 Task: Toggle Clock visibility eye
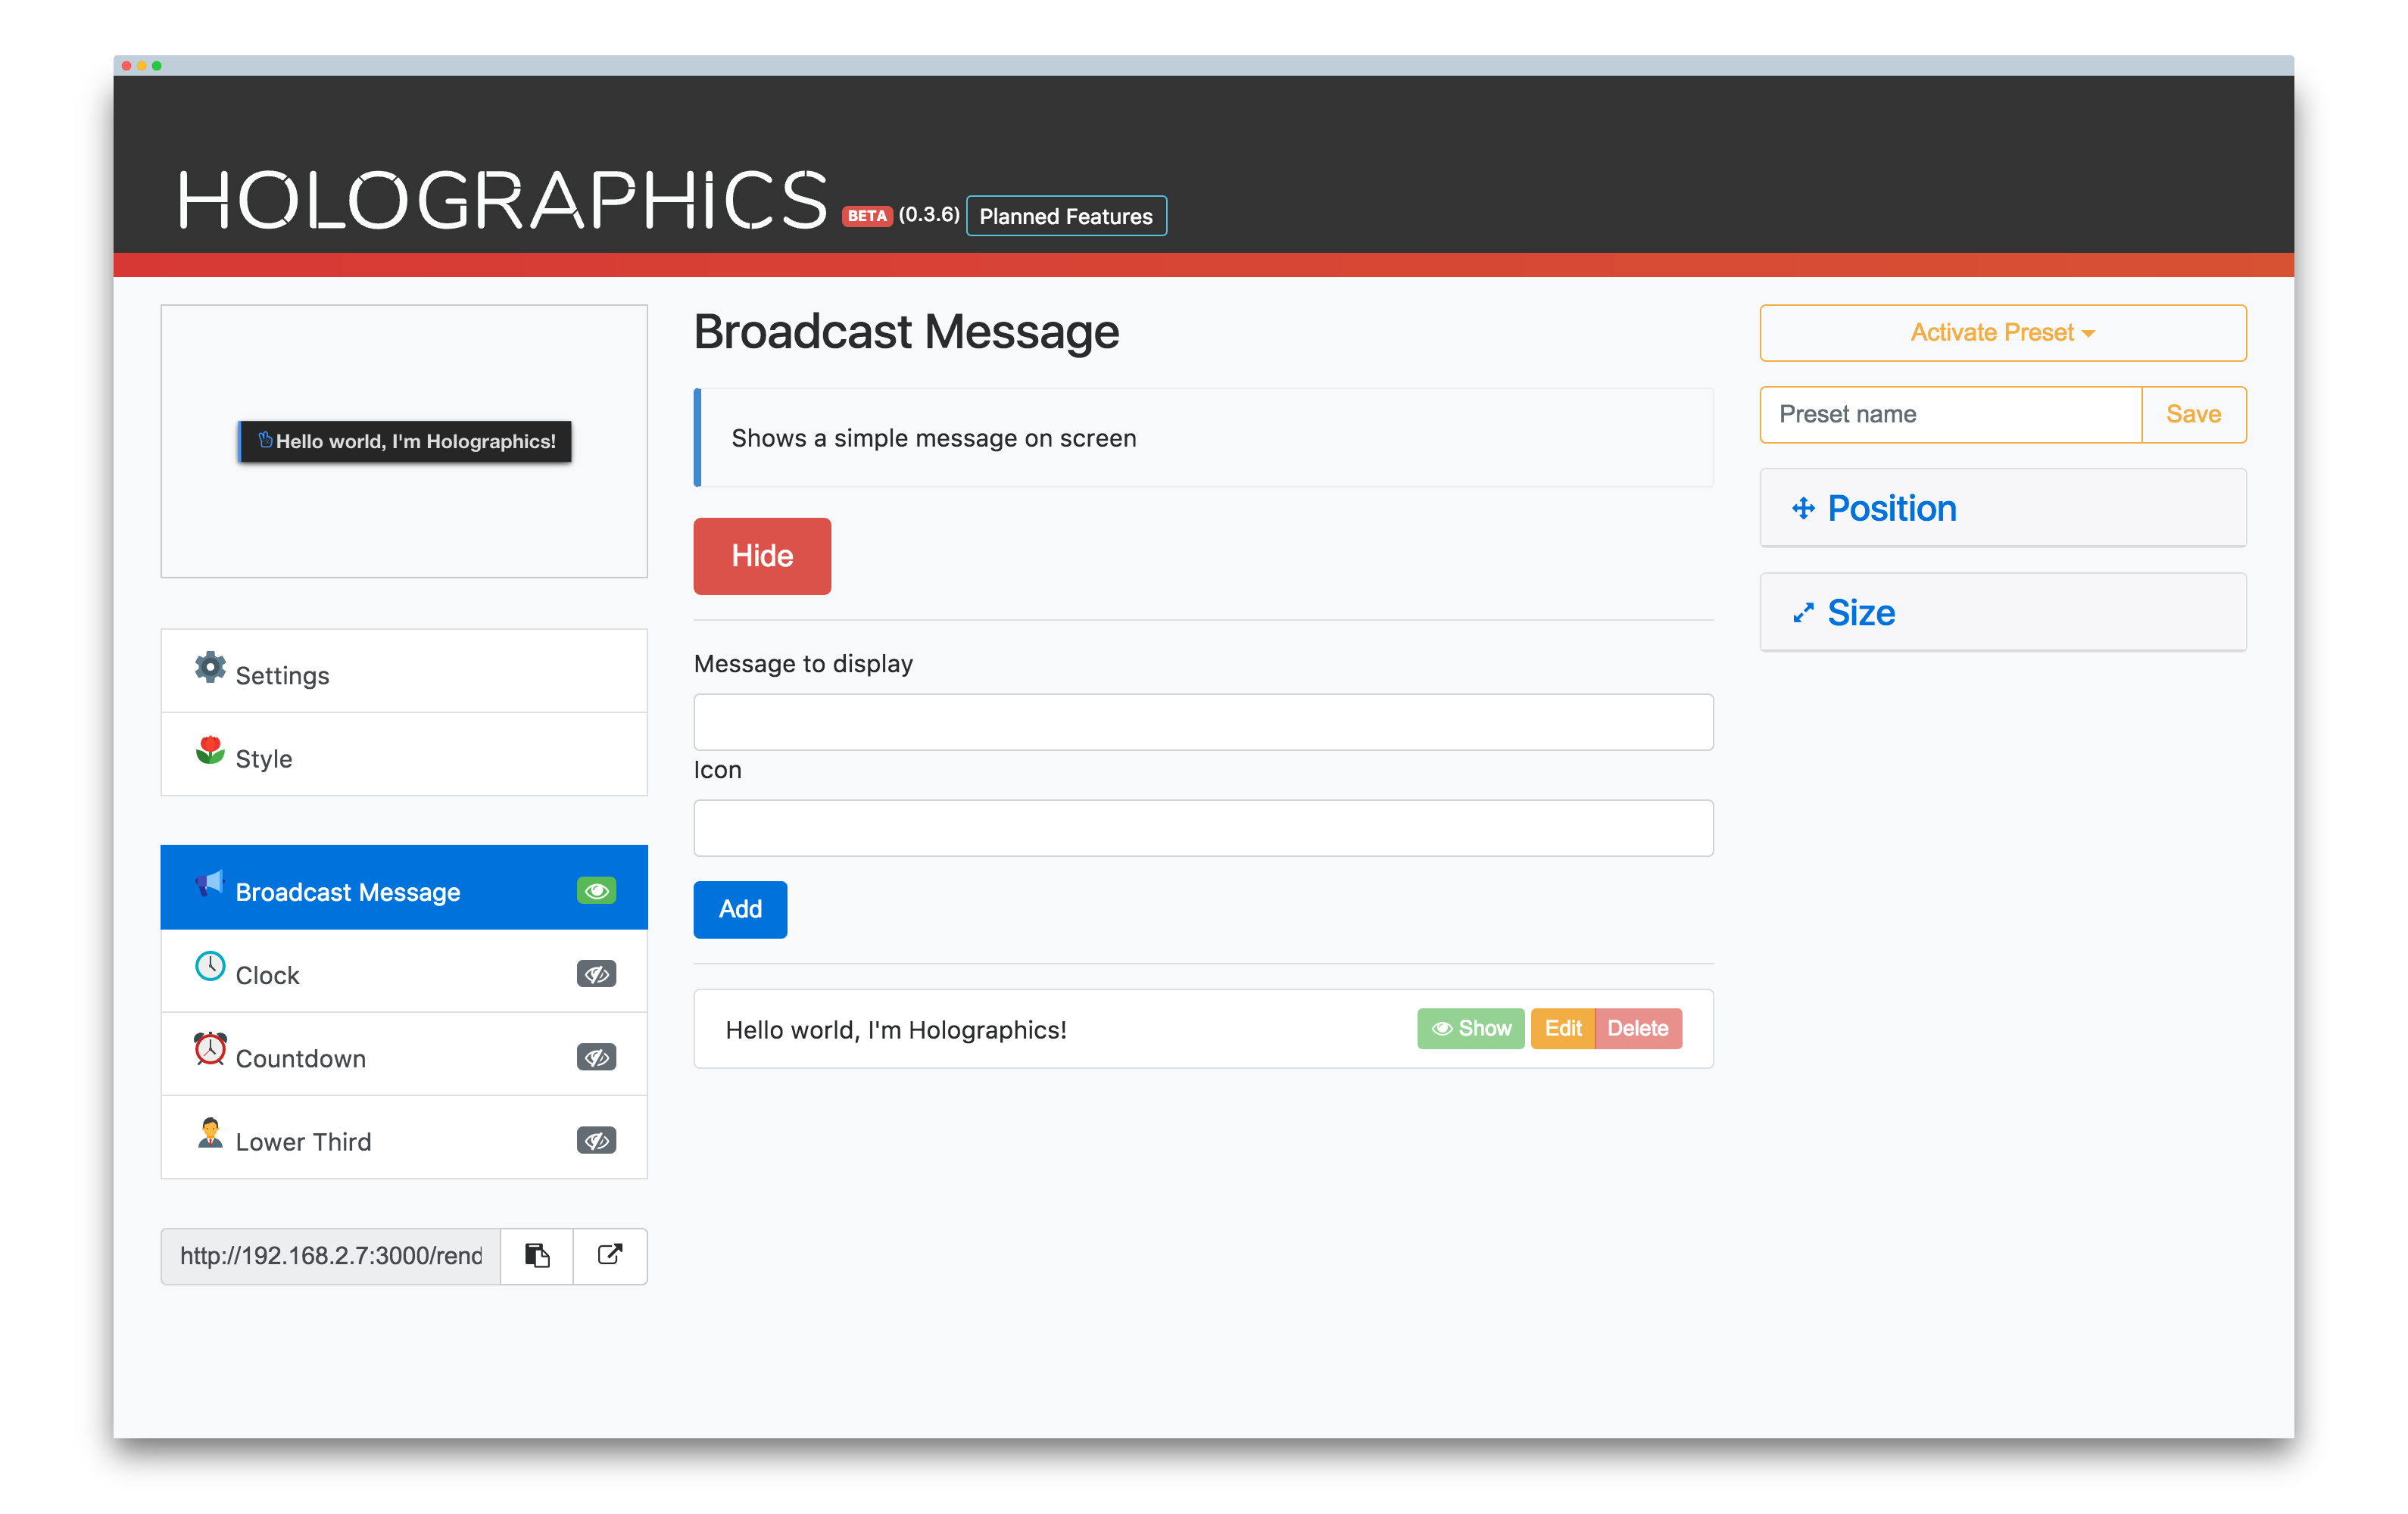[x=597, y=973]
